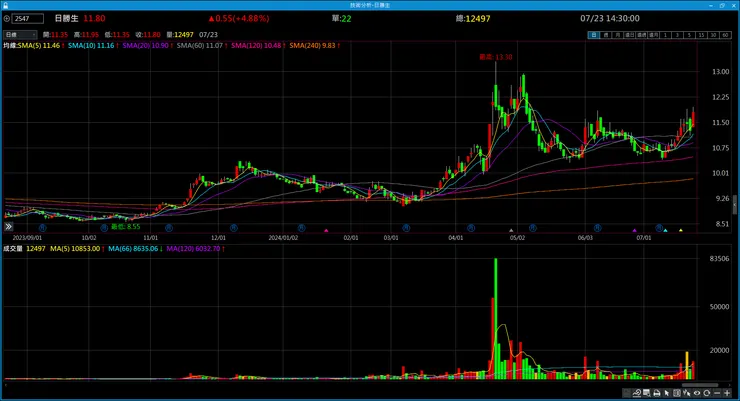This screenshot has height=401, width=740.
Task: Select the adjusted monthly (還月) period
Action: (x=654, y=35)
